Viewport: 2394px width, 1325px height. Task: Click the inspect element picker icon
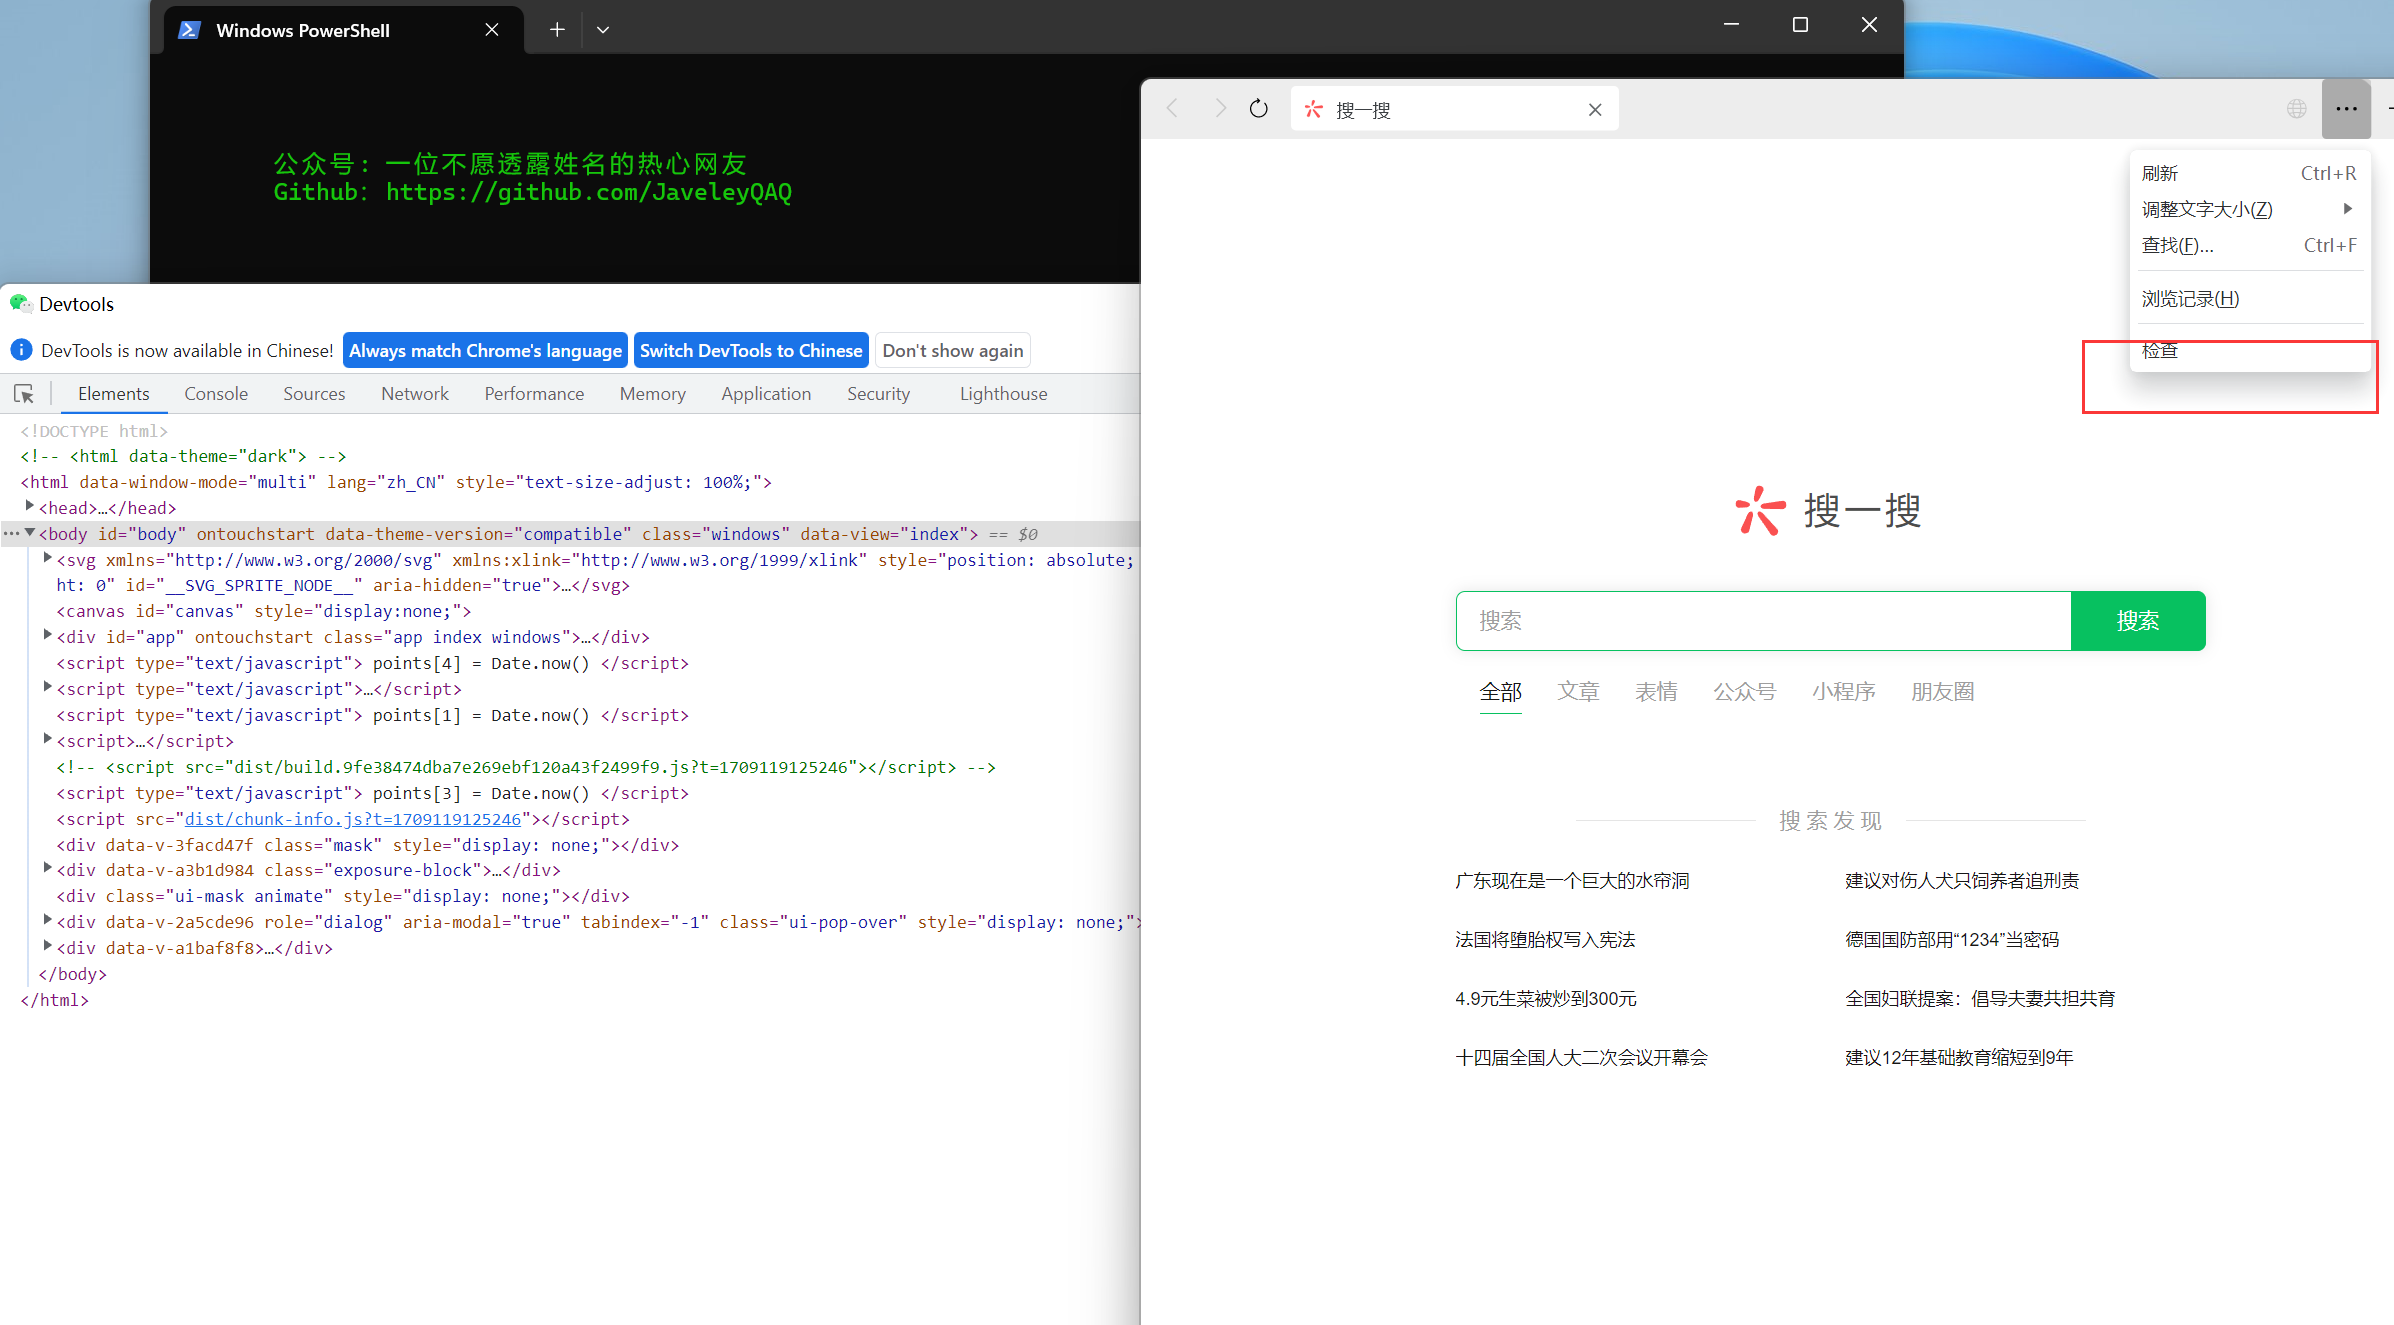[24, 394]
